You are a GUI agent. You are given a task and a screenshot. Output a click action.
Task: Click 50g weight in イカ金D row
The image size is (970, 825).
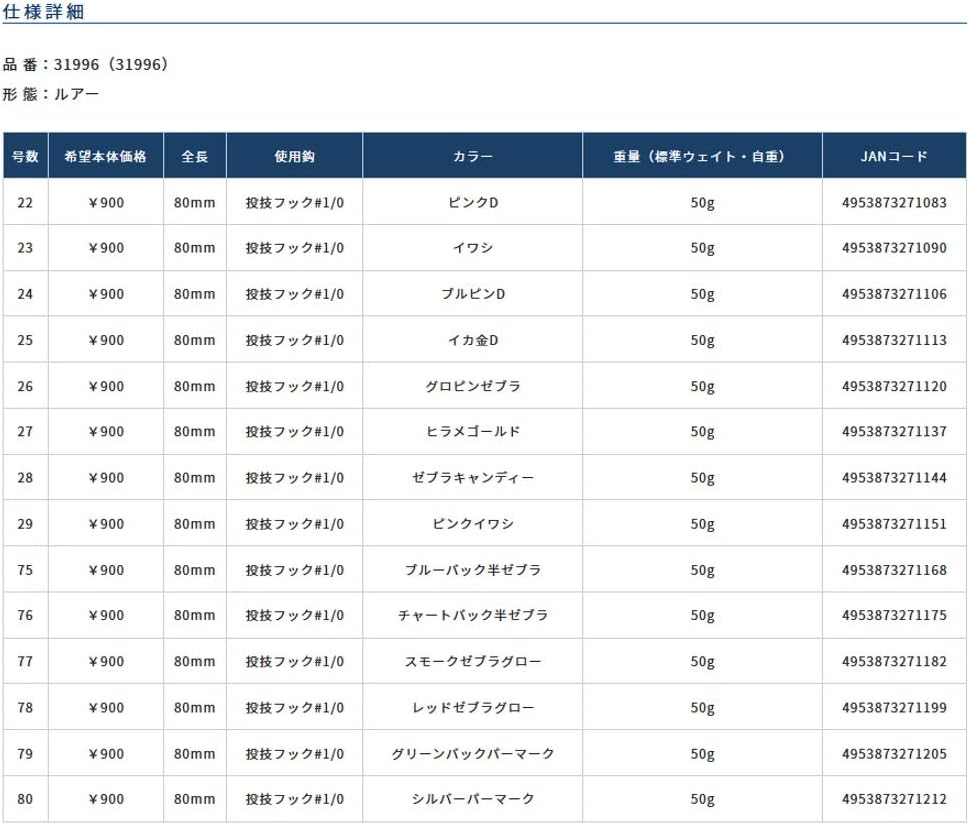(702, 340)
